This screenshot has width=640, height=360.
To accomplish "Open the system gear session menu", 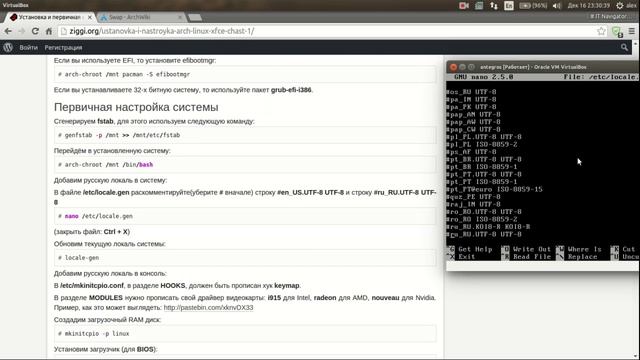I will pyautogui.click(x=620, y=6).
